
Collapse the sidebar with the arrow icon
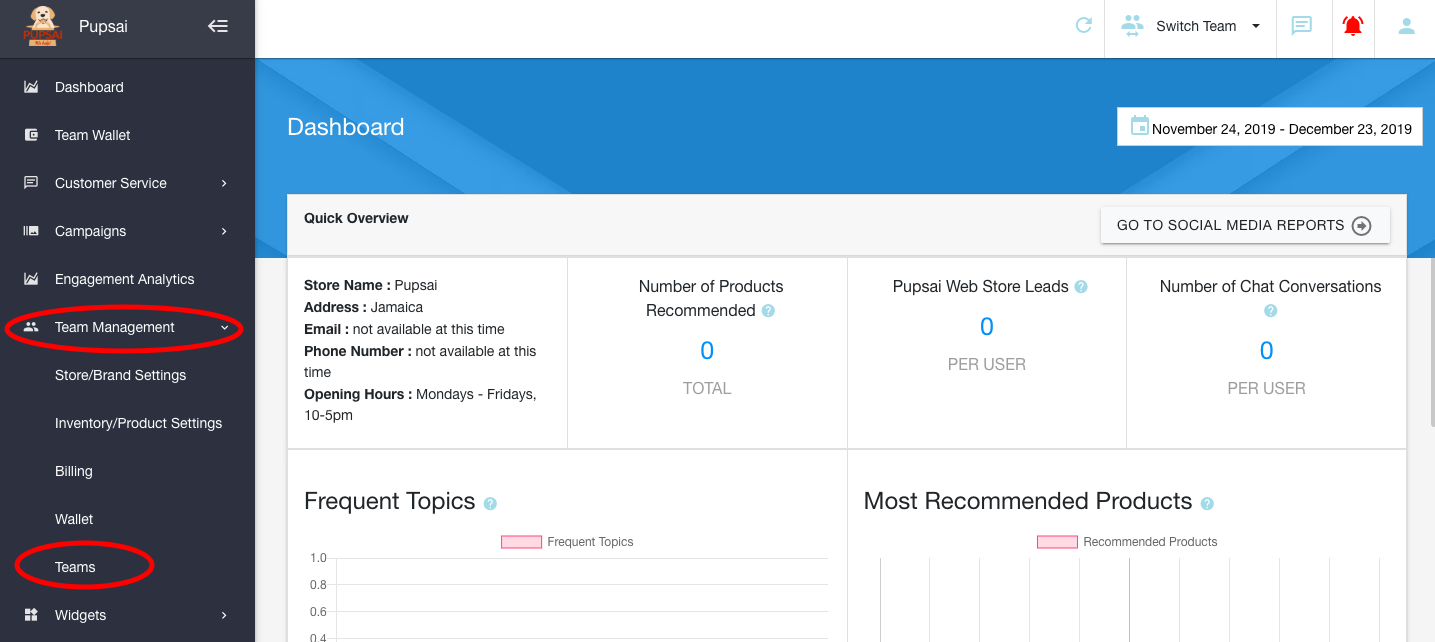point(218,27)
